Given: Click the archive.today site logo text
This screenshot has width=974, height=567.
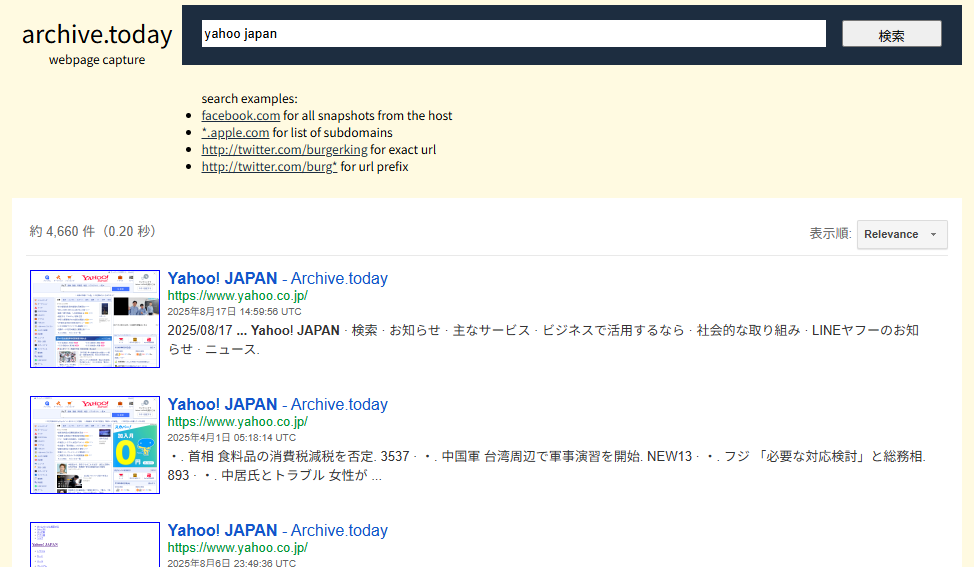Looking at the screenshot, I should pos(97,35).
